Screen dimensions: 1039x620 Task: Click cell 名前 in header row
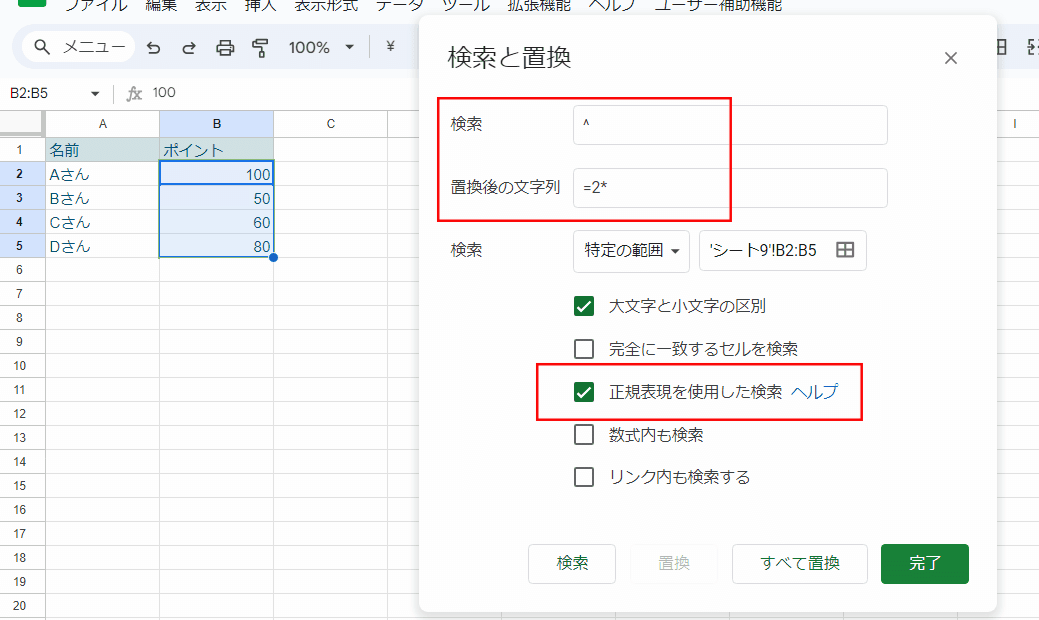[x=103, y=150]
